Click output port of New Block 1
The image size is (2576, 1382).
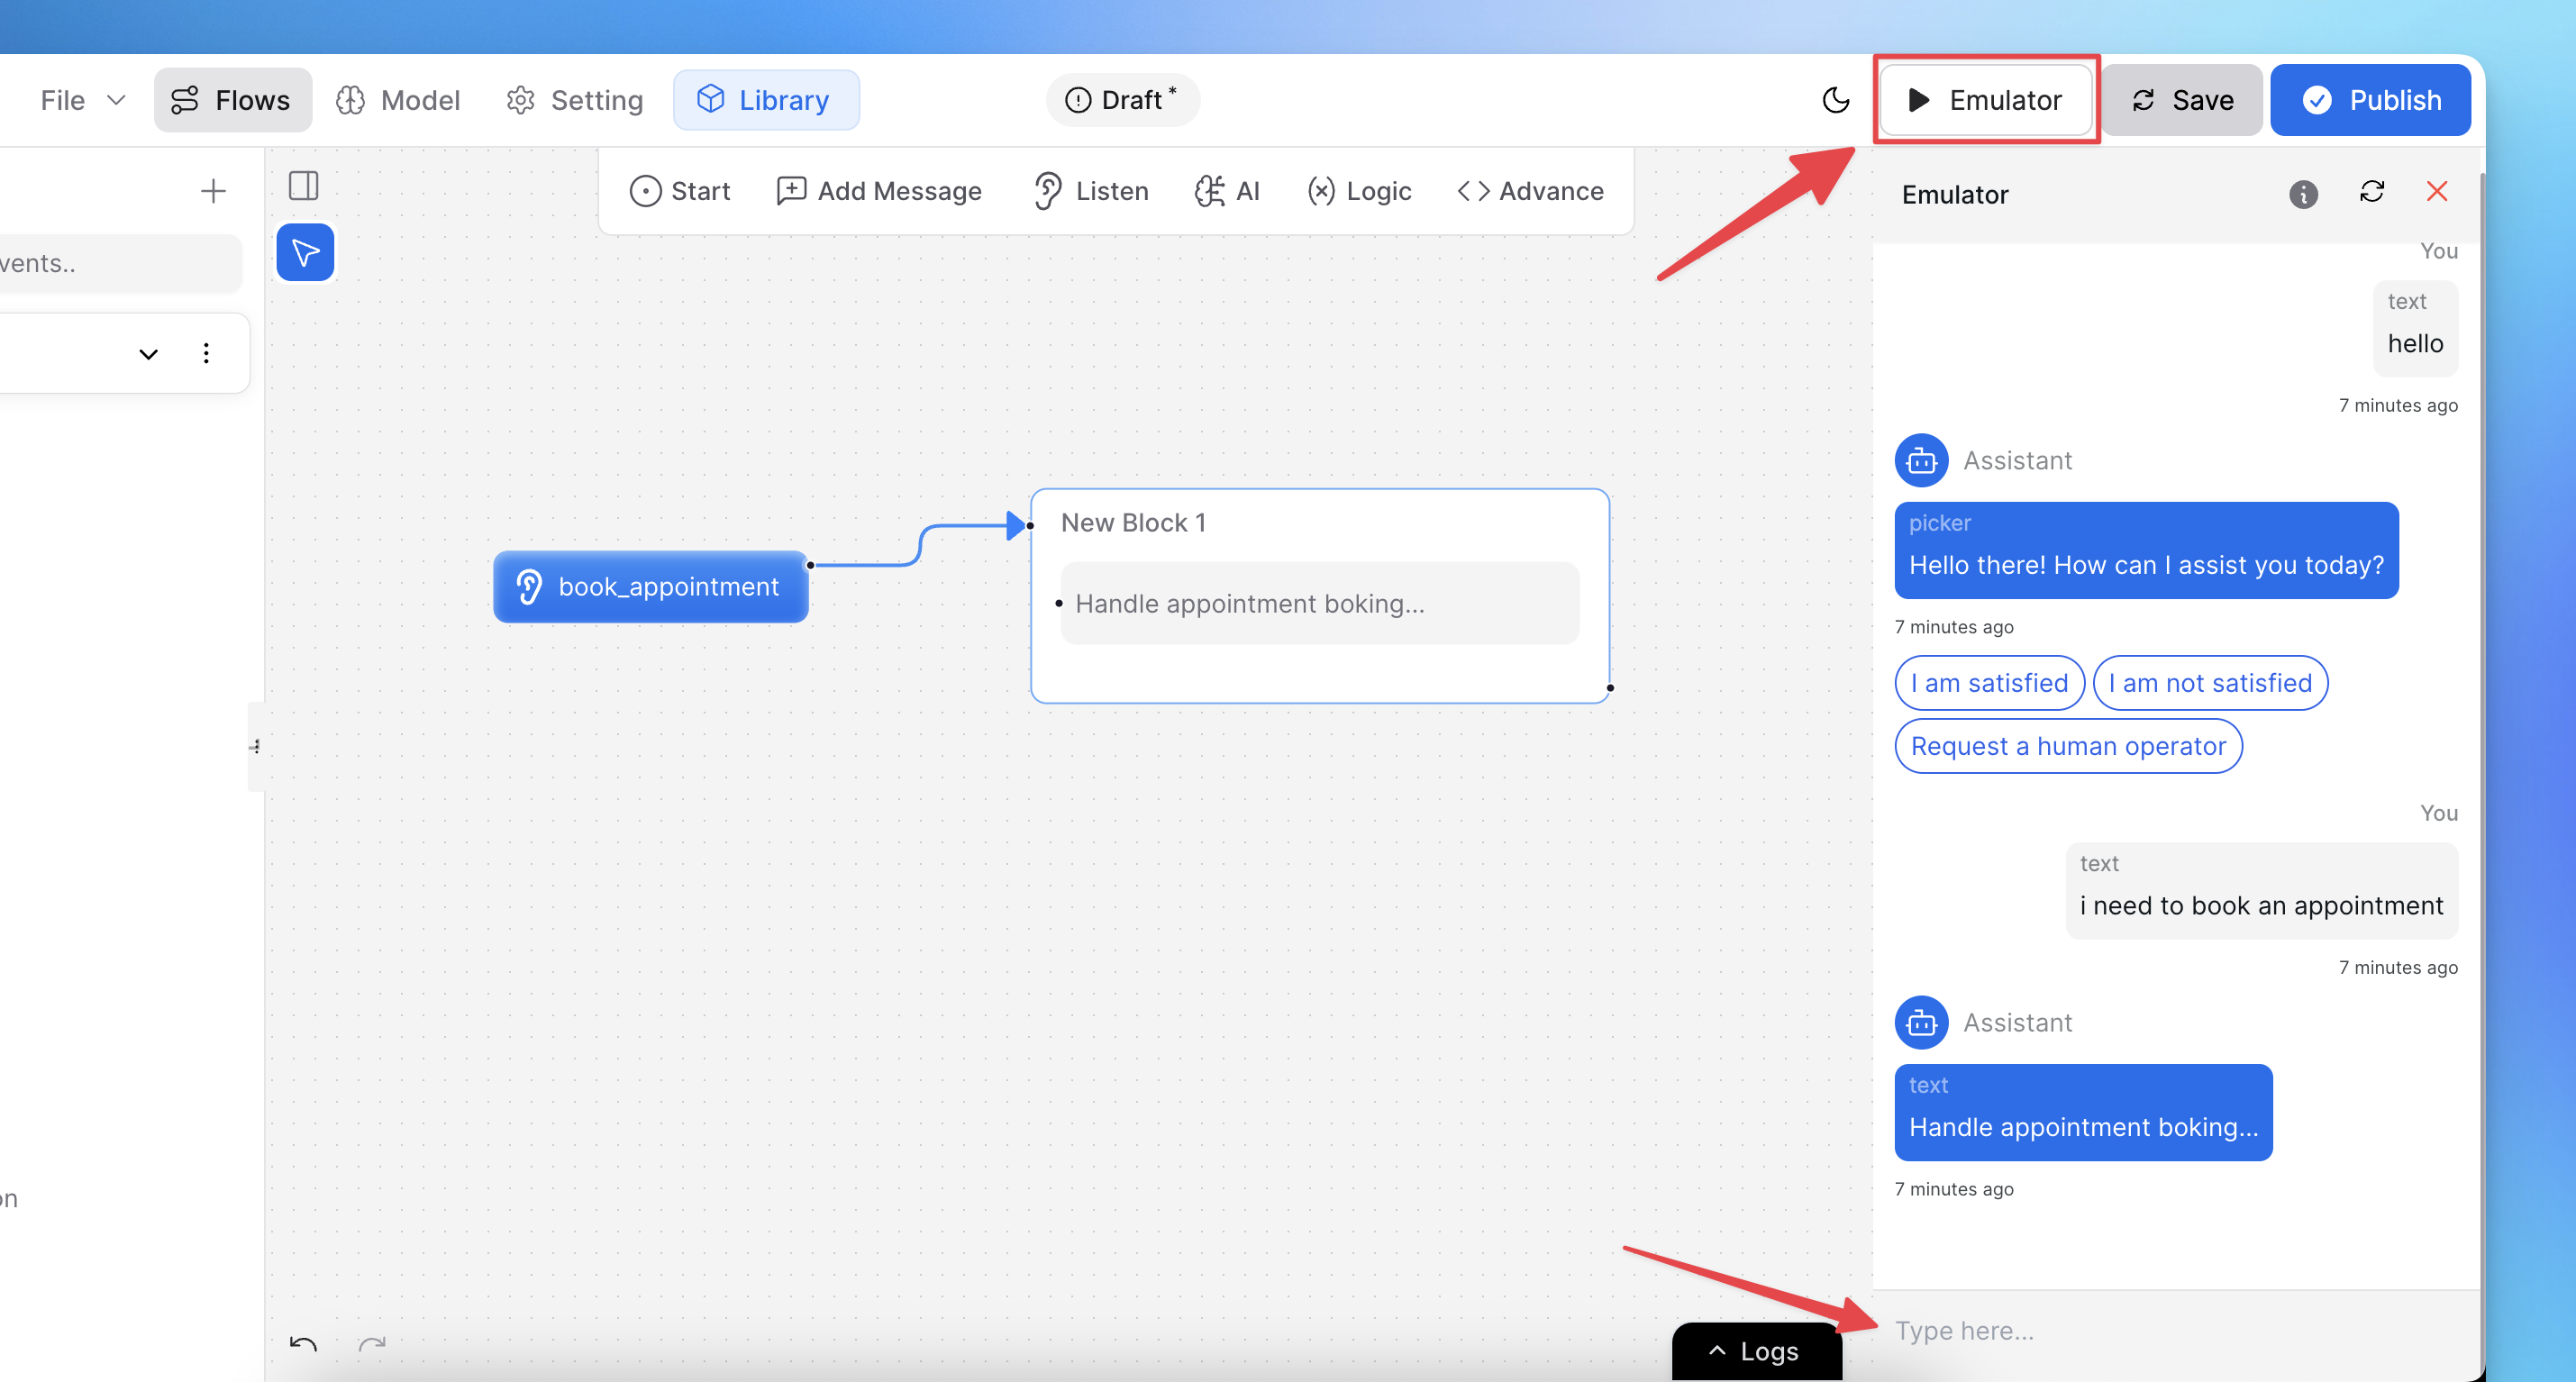[x=1610, y=688]
